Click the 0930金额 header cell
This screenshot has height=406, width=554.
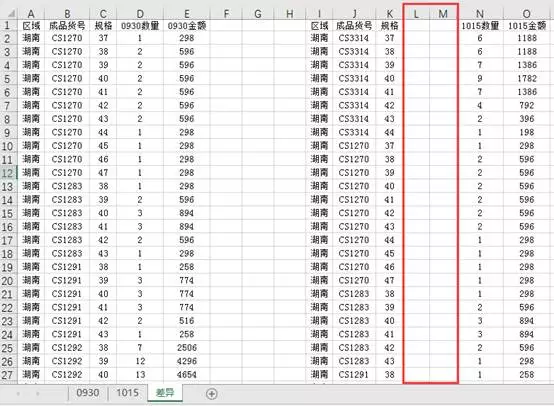187,25
